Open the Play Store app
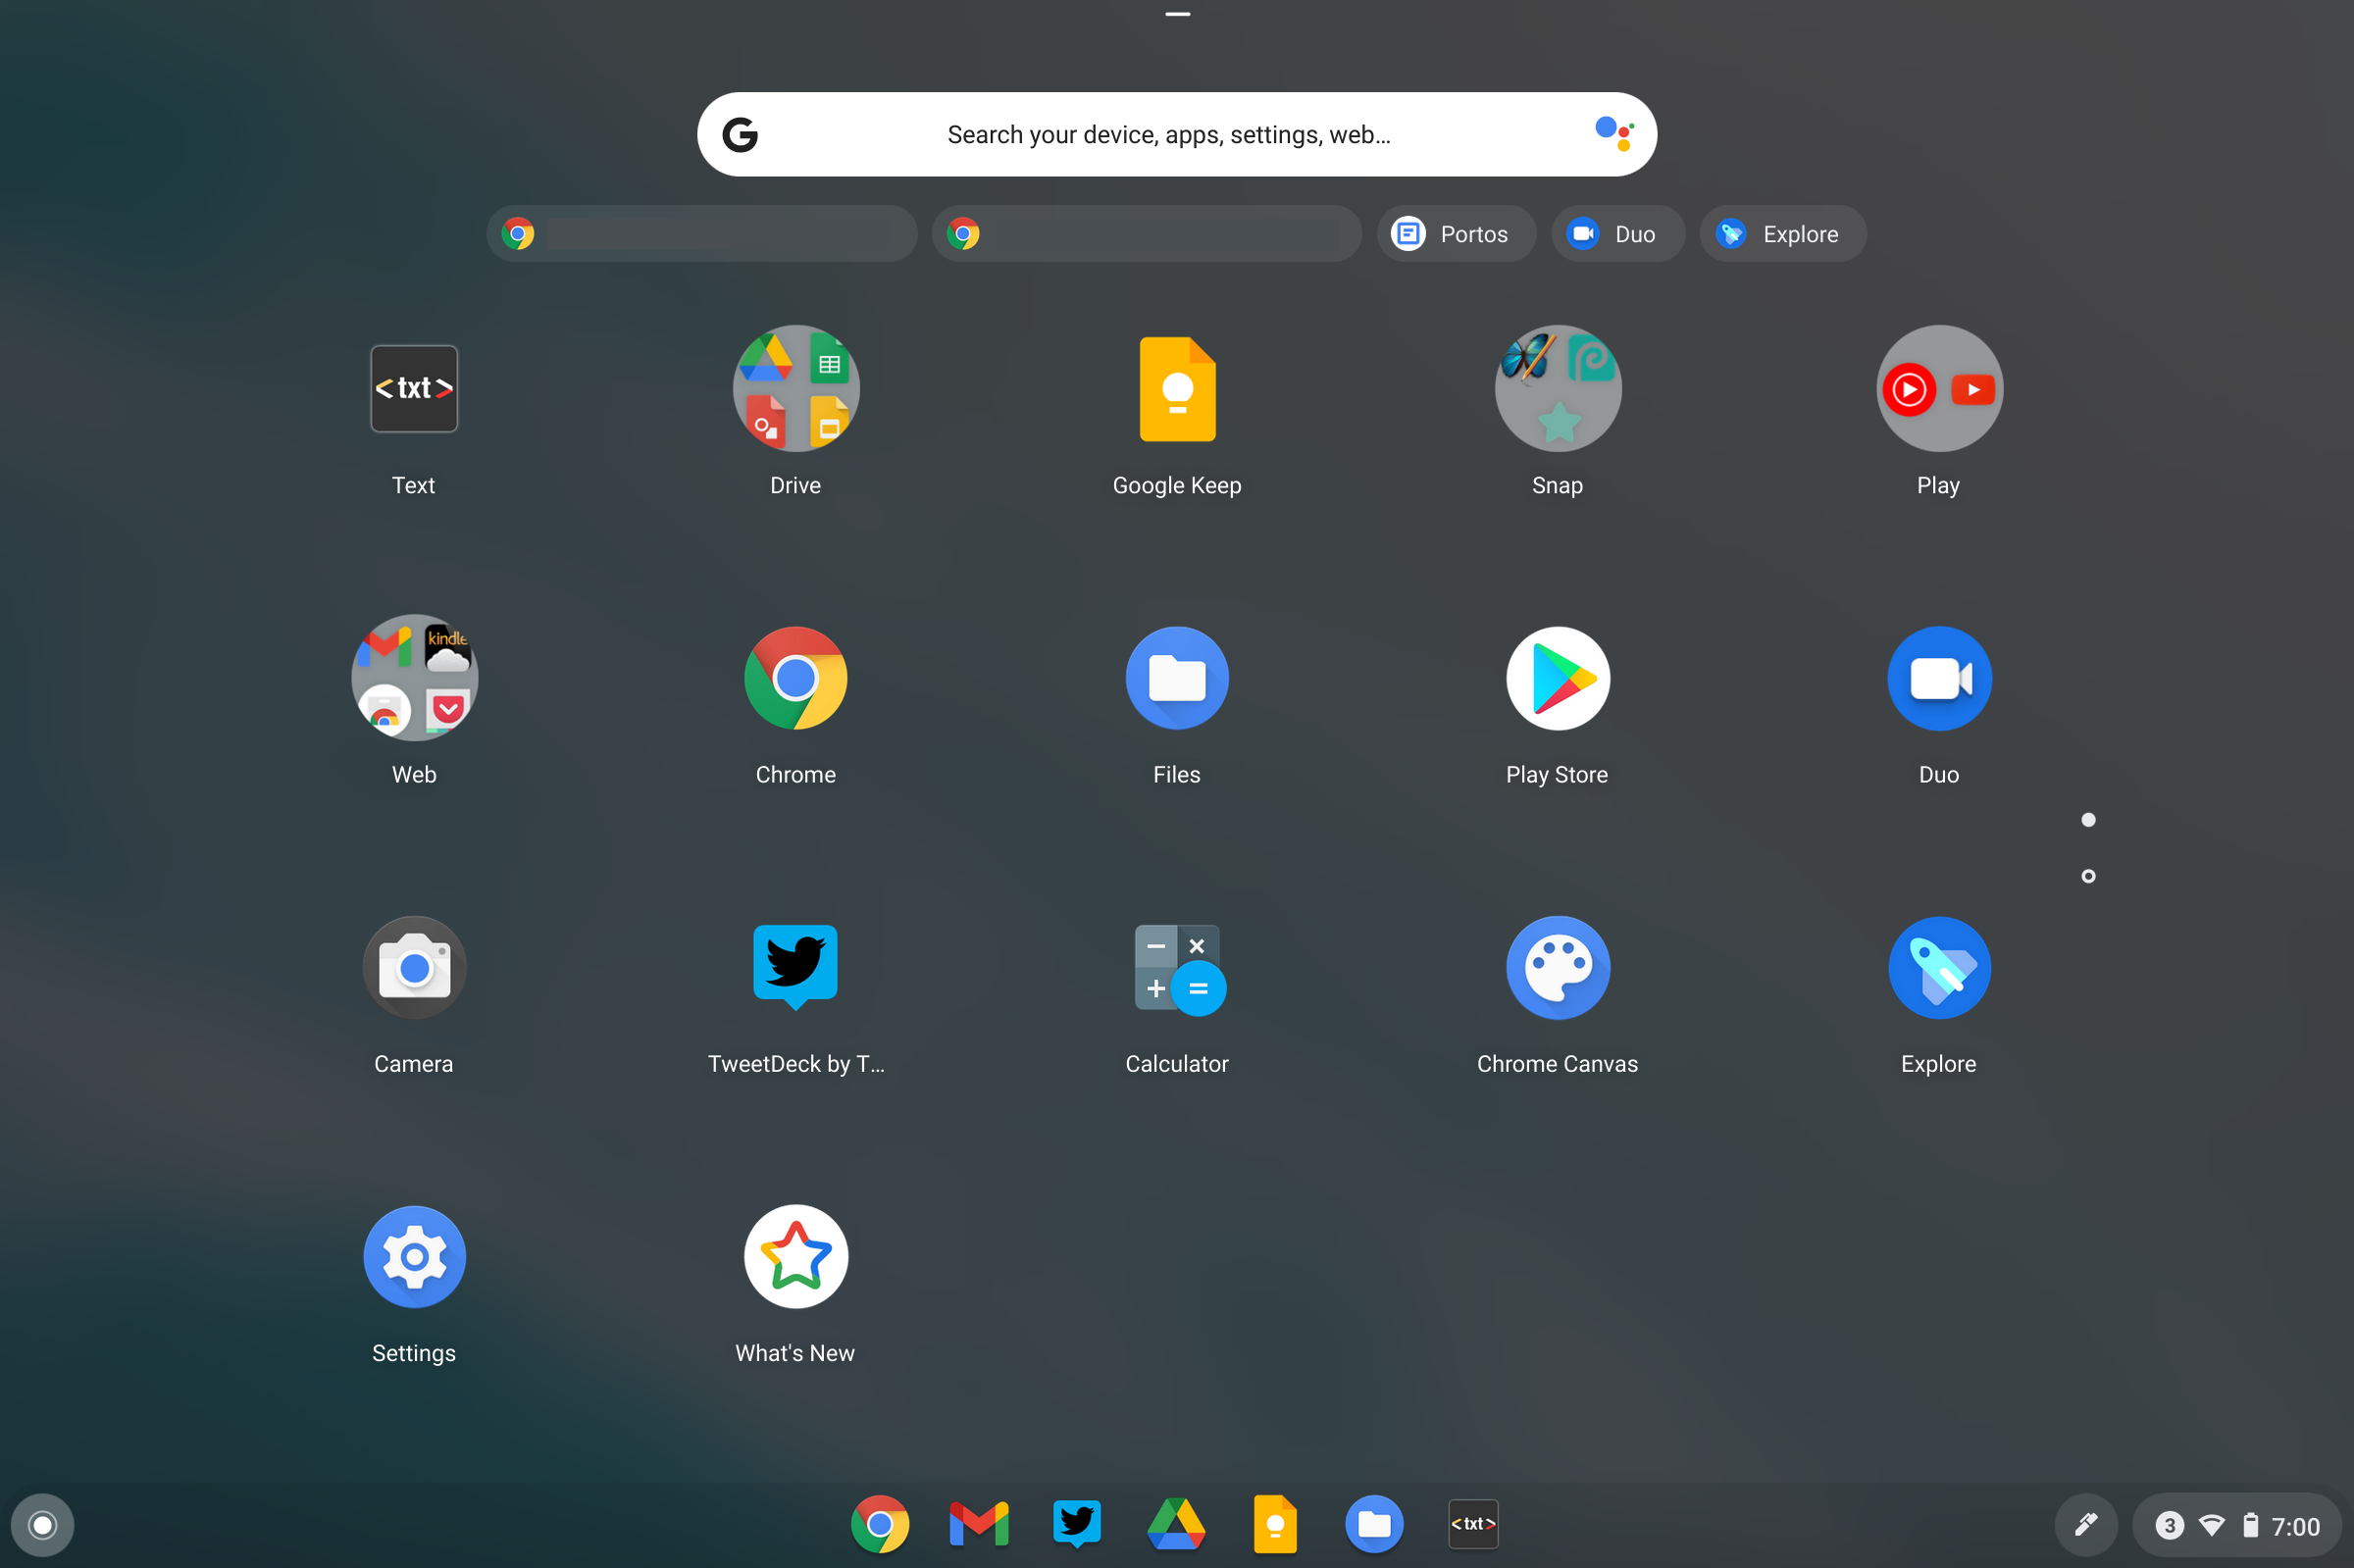The image size is (2354, 1568). coord(1557,679)
